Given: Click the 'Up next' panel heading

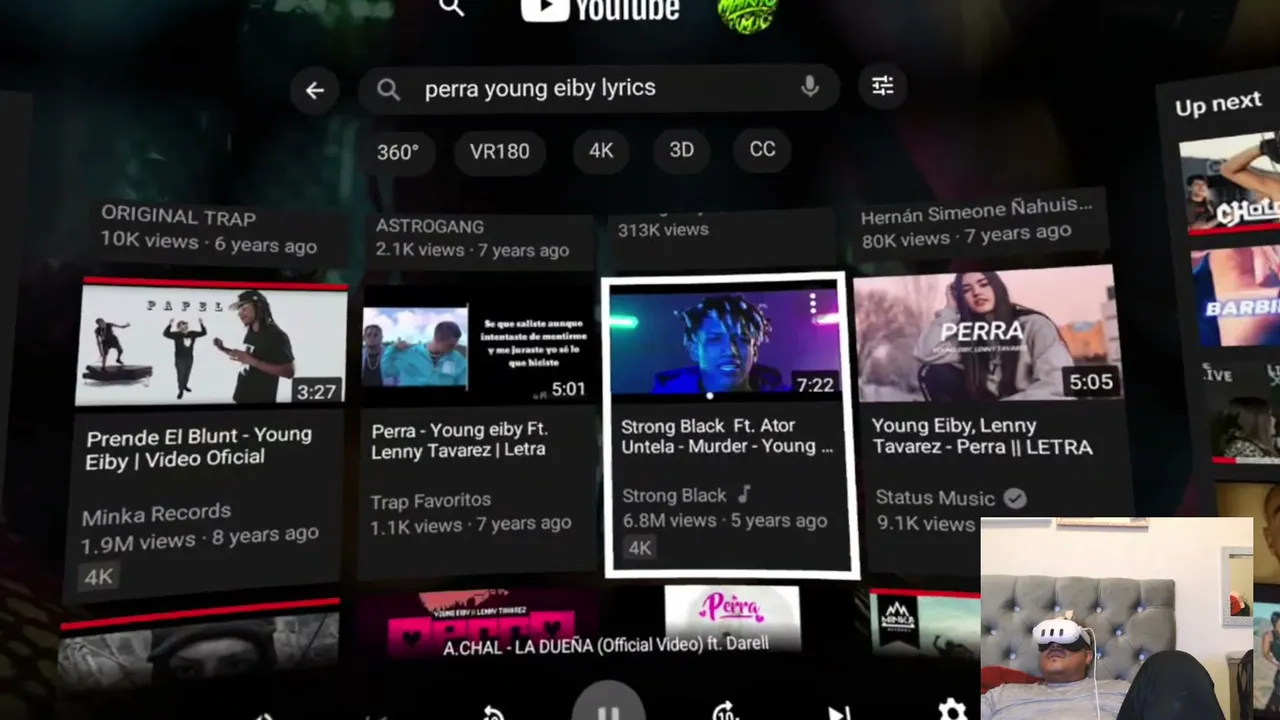Looking at the screenshot, I should [1218, 104].
